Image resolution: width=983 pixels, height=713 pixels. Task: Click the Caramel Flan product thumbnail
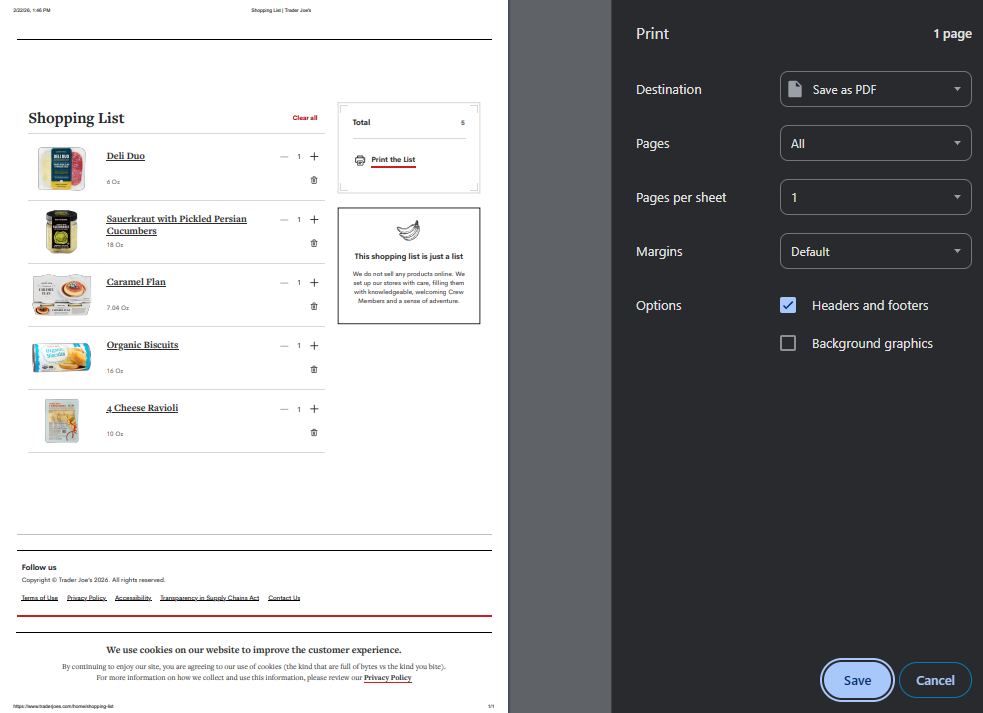click(x=61, y=295)
